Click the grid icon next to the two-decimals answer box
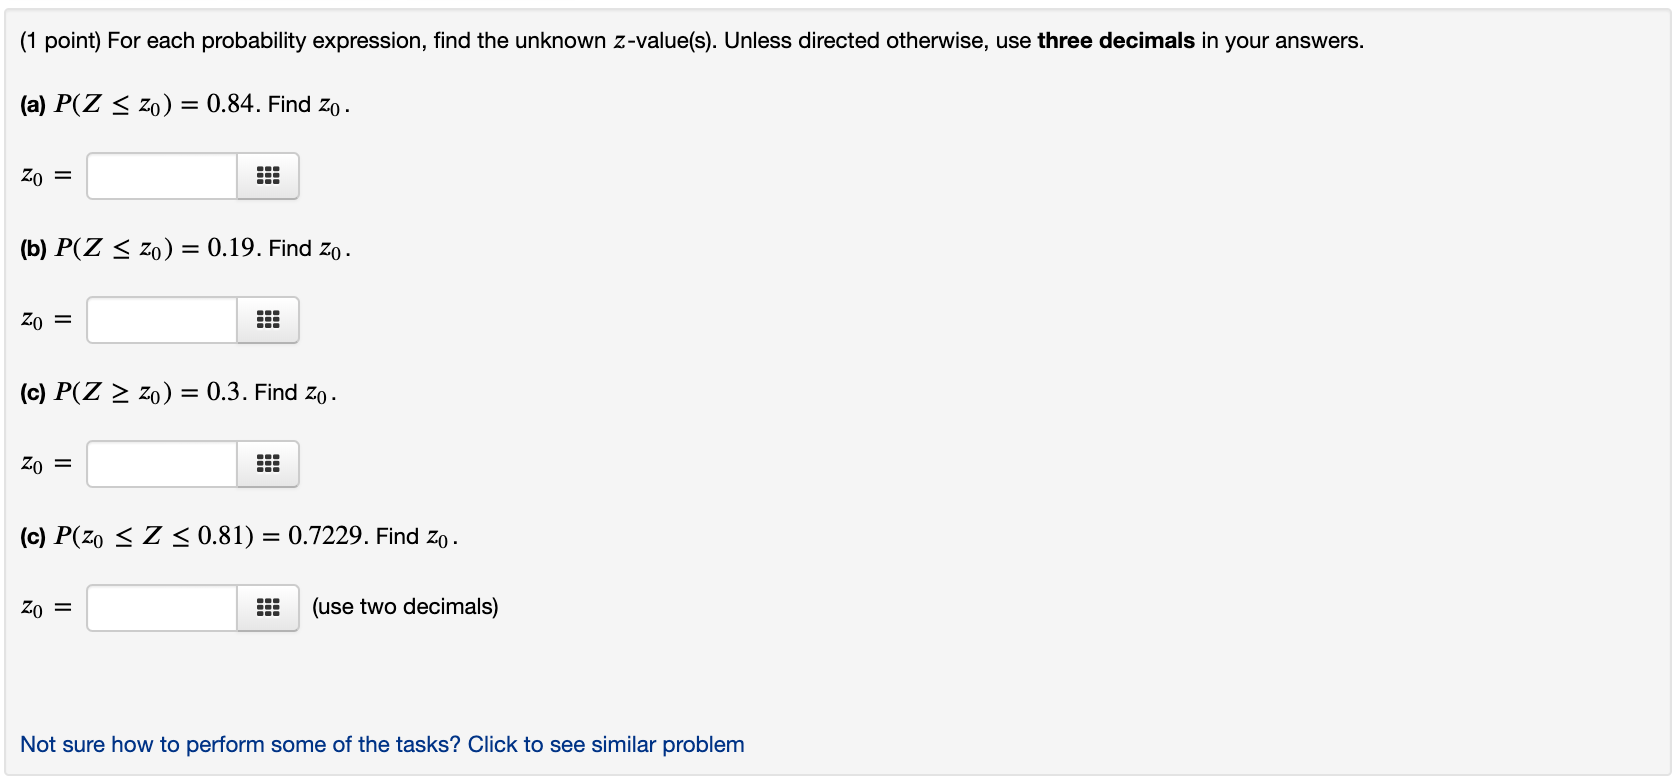 pos(267,607)
